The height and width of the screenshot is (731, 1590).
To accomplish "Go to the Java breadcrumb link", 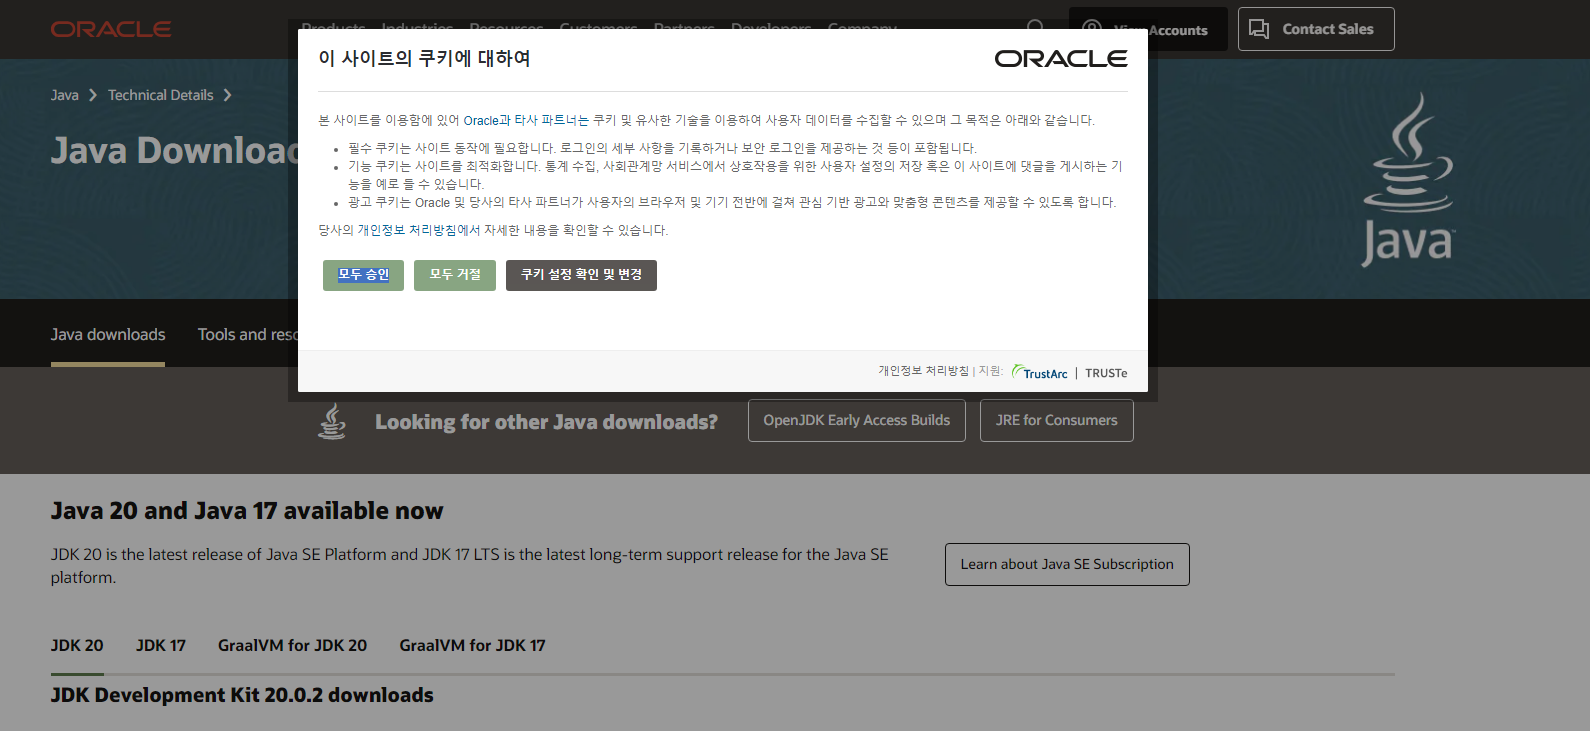I will click(65, 95).
